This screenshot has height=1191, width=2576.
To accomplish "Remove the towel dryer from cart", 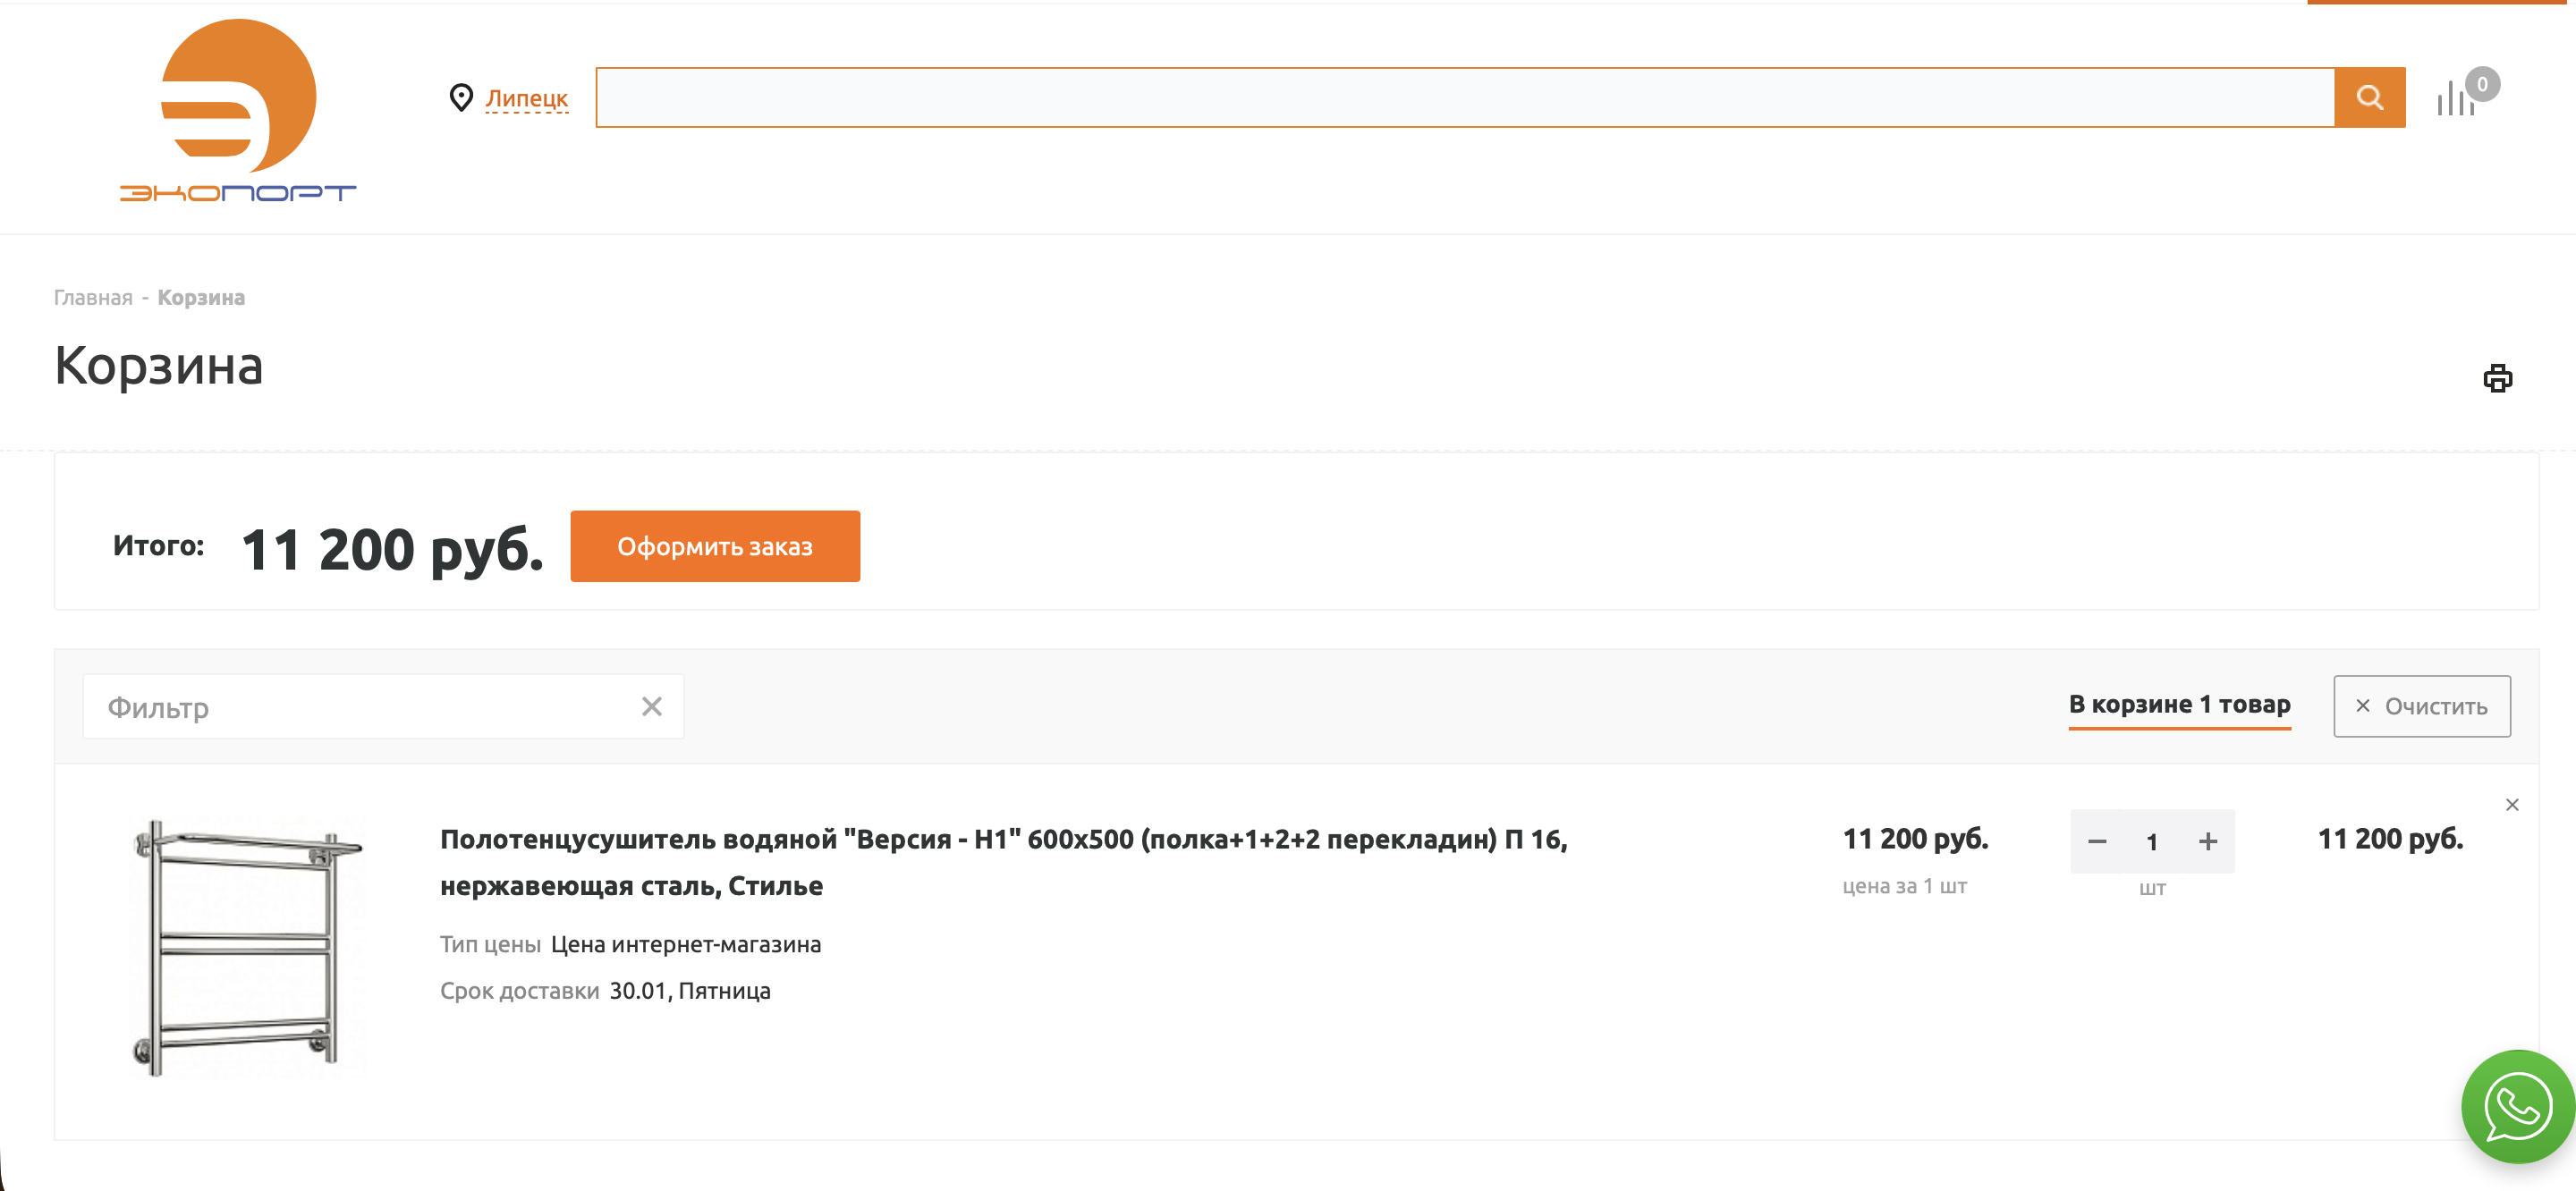I will click(x=2511, y=805).
